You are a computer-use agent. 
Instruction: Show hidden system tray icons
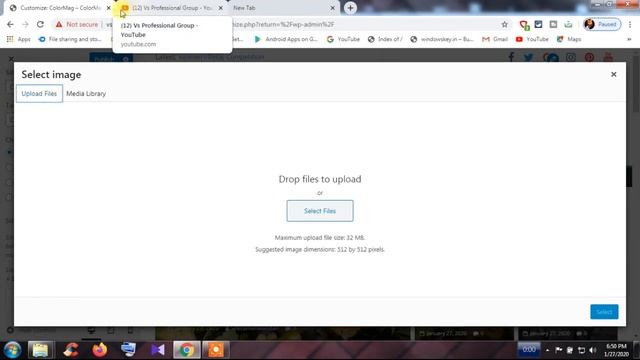(547, 350)
